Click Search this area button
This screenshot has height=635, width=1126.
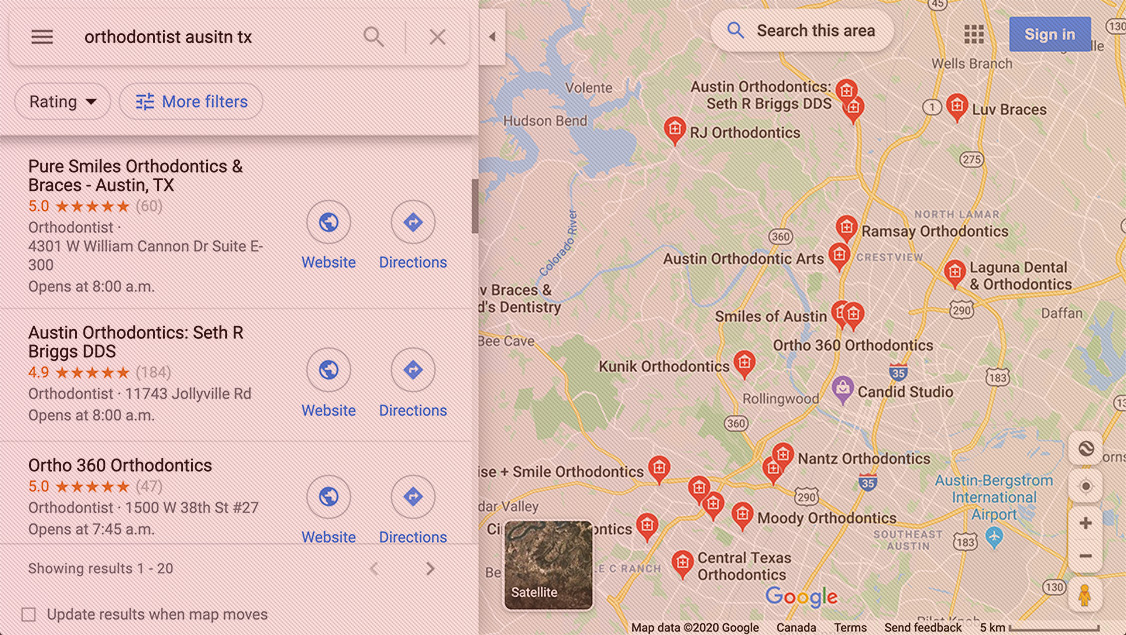click(x=802, y=31)
